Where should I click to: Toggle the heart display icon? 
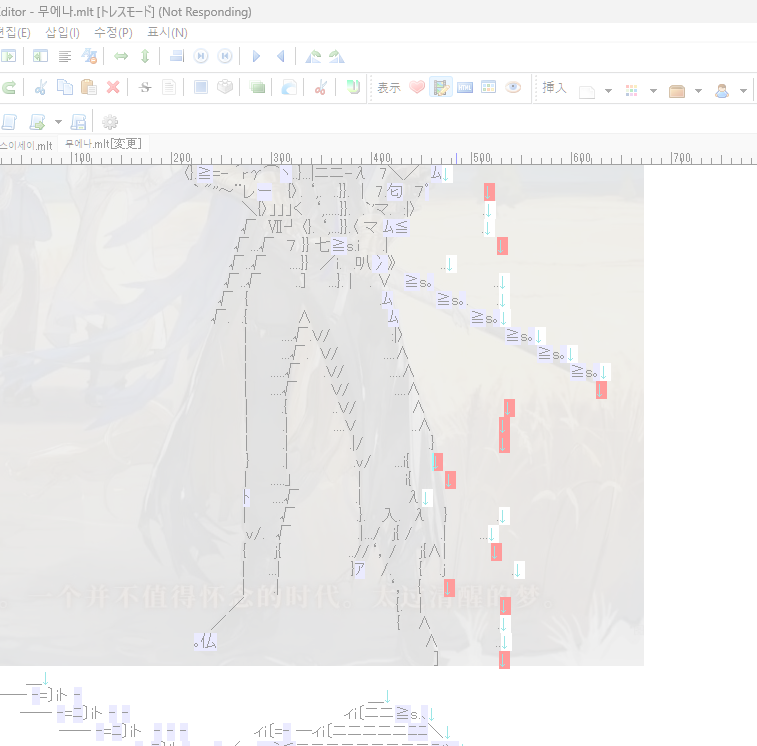click(417, 87)
